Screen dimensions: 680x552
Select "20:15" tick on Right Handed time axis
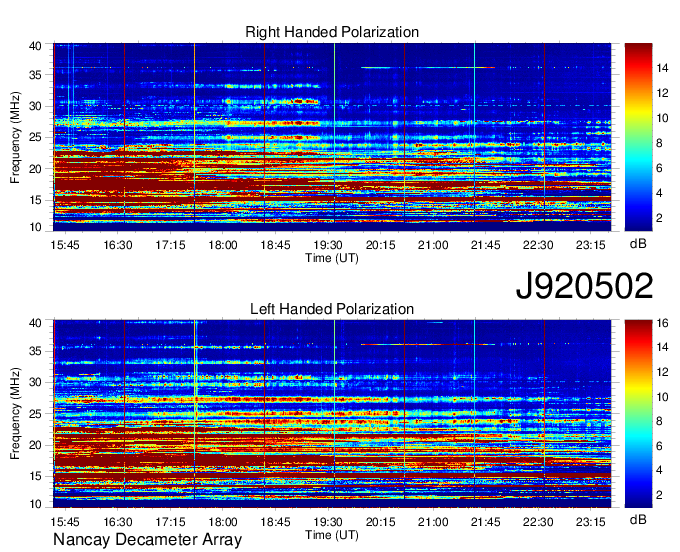381,245
